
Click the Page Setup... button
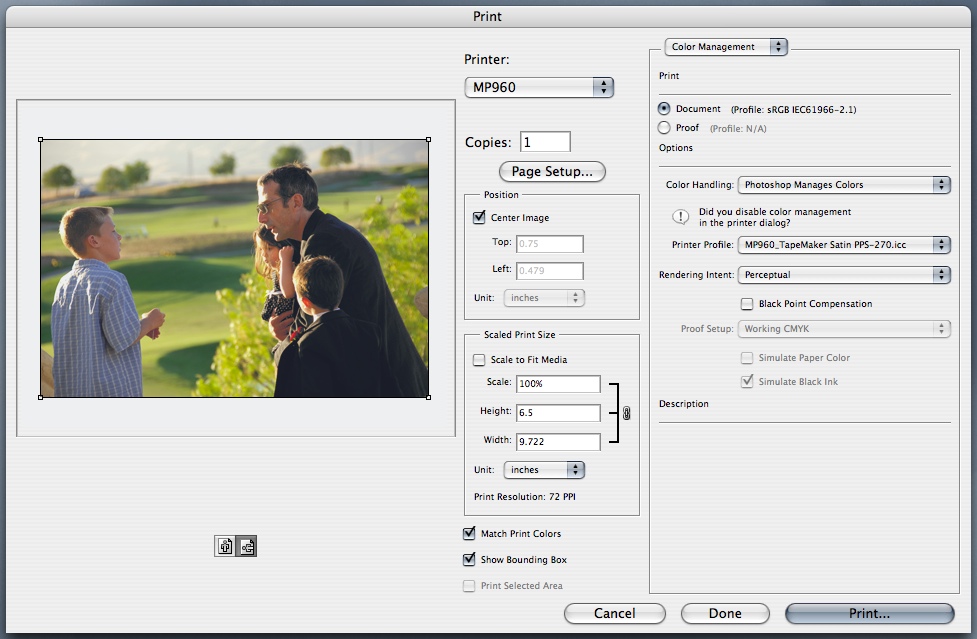(x=552, y=172)
